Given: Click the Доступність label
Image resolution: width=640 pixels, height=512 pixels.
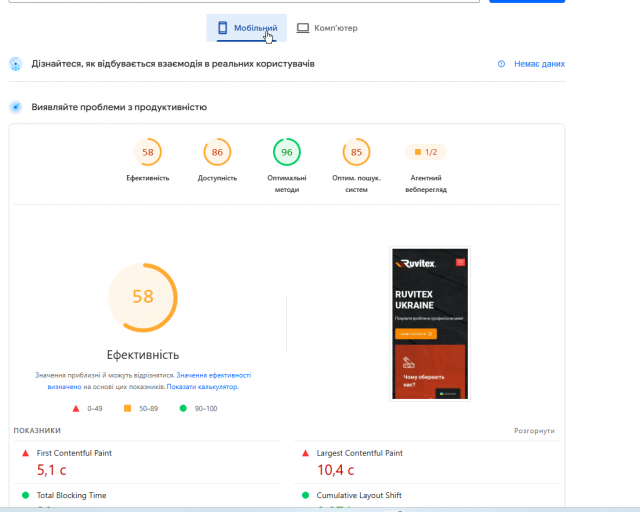Looking at the screenshot, I should tap(217, 178).
